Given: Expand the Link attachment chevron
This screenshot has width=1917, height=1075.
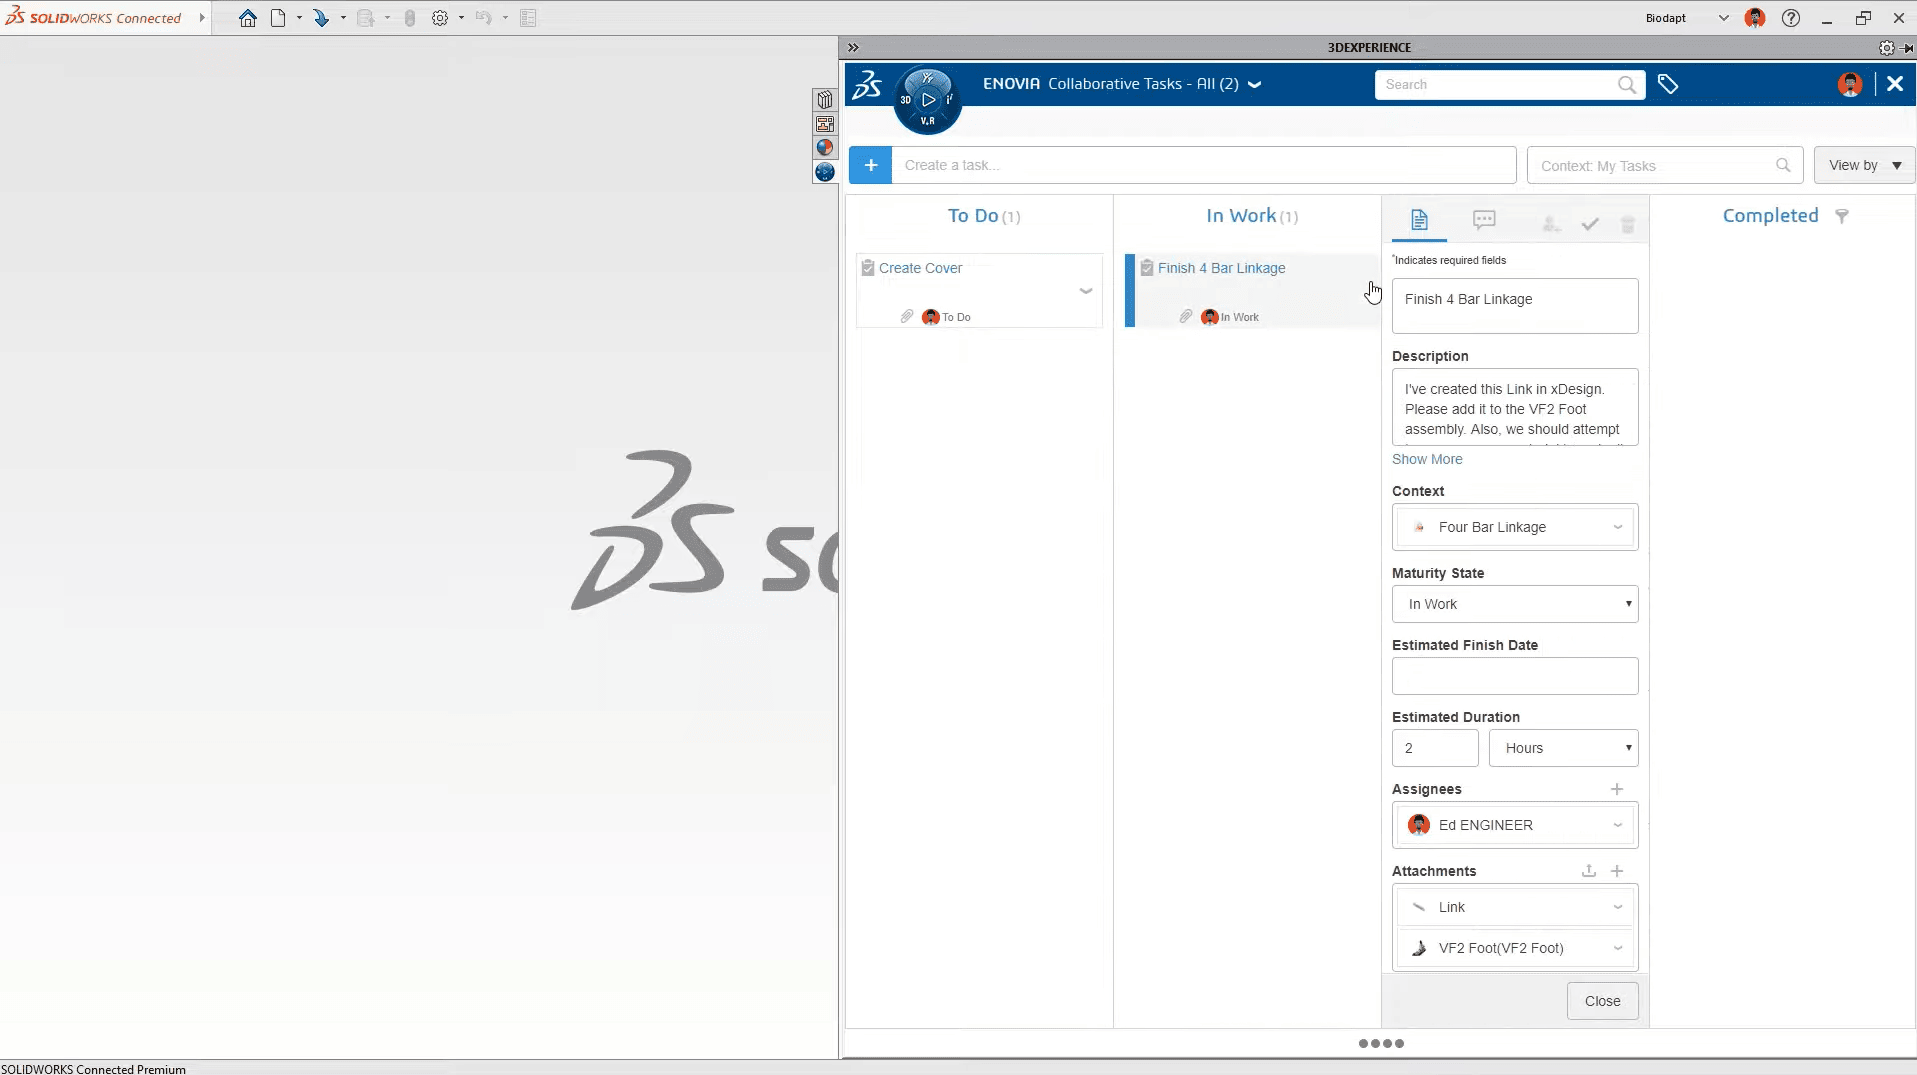Looking at the screenshot, I should pos(1618,908).
